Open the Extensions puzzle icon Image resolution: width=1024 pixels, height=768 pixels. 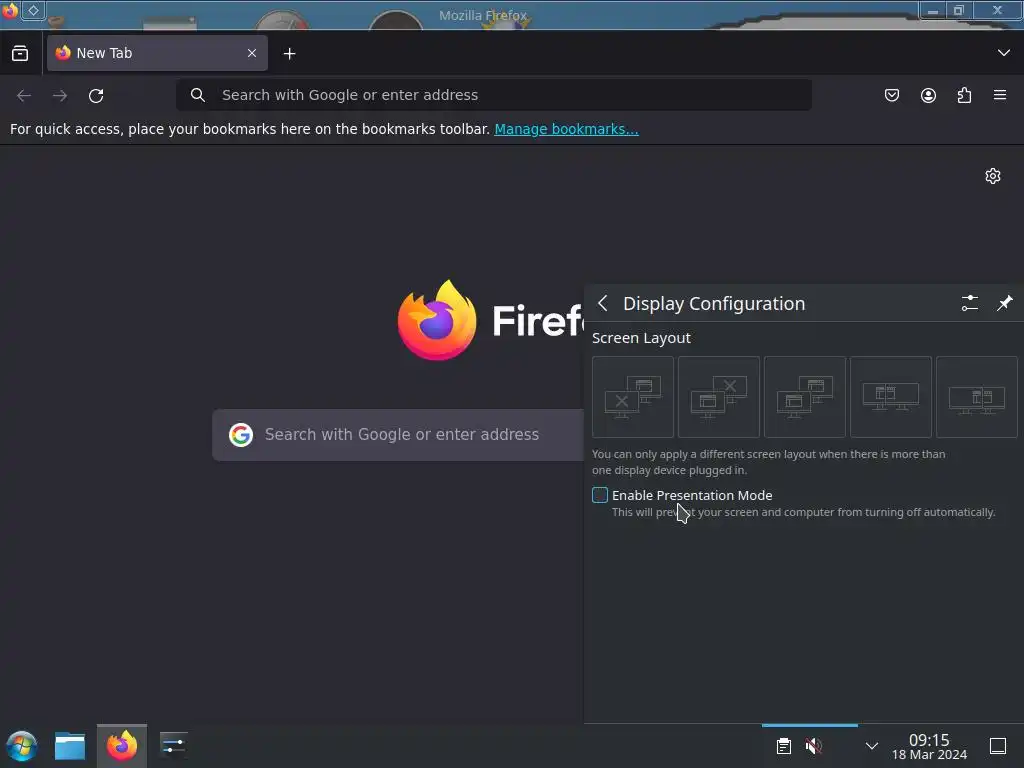coord(964,95)
